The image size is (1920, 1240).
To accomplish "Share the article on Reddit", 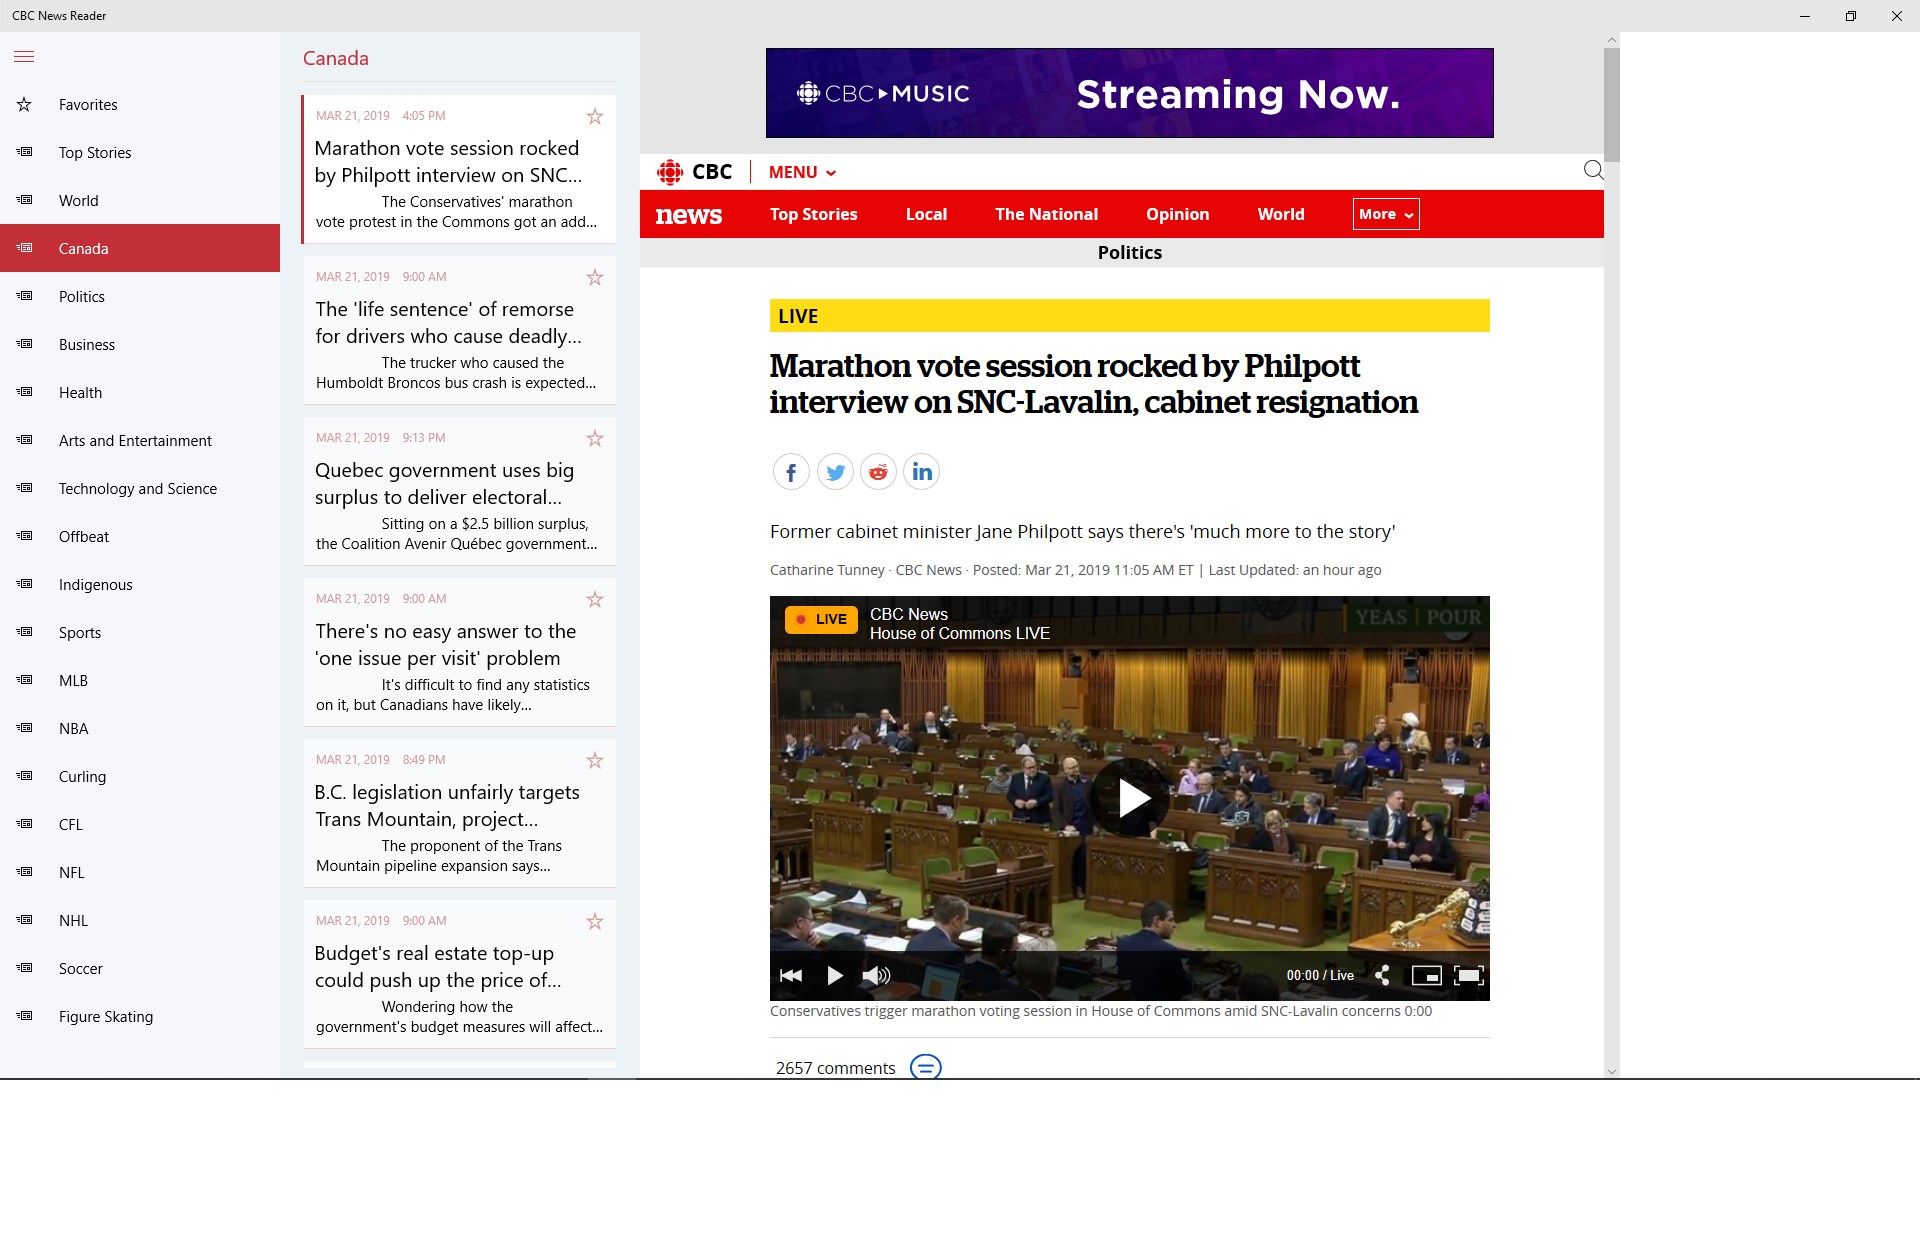I will [878, 472].
